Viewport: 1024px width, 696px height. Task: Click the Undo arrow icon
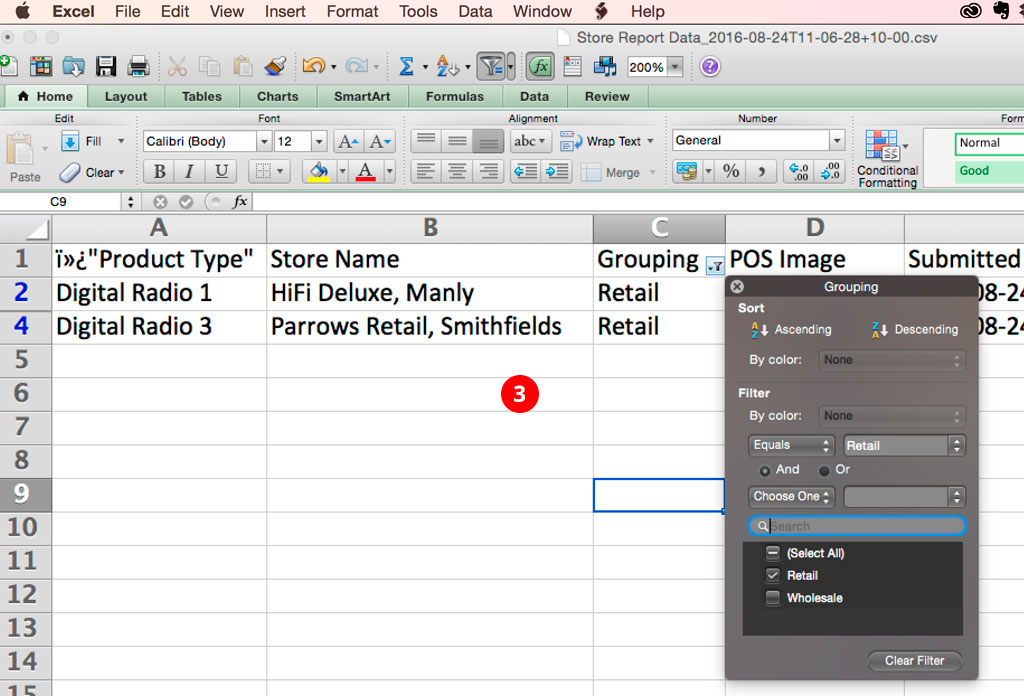(313, 67)
